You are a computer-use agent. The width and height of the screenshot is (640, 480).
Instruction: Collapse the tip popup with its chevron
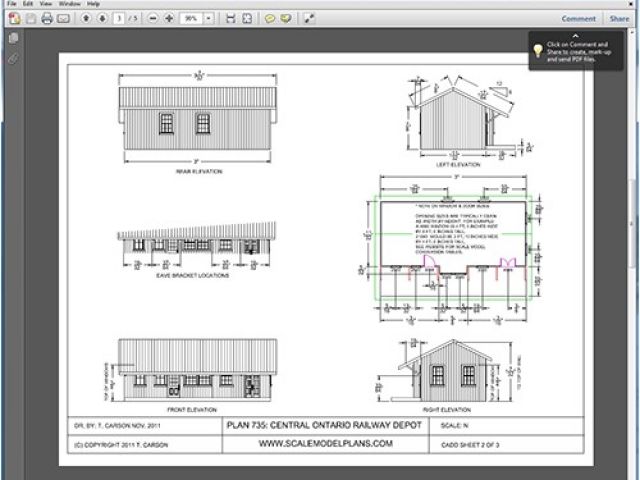tap(576, 36)
